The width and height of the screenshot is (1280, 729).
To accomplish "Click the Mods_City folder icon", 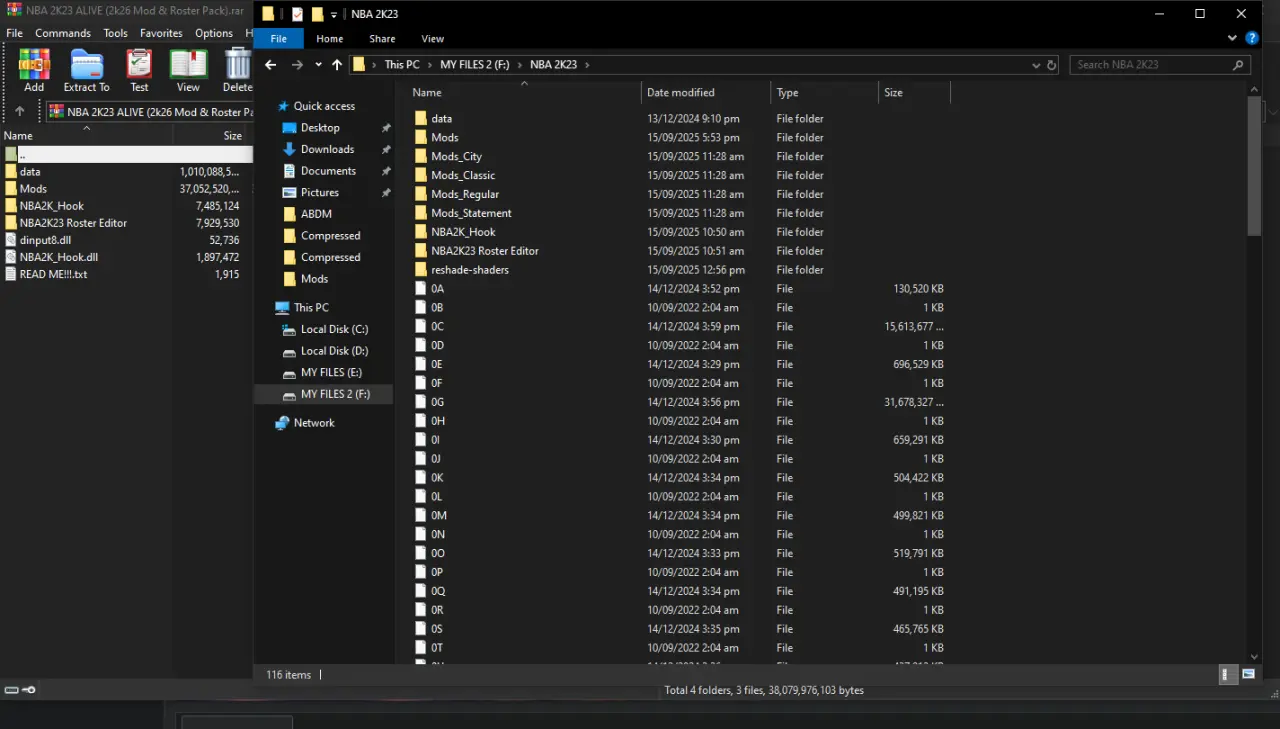I will point(421,156).
